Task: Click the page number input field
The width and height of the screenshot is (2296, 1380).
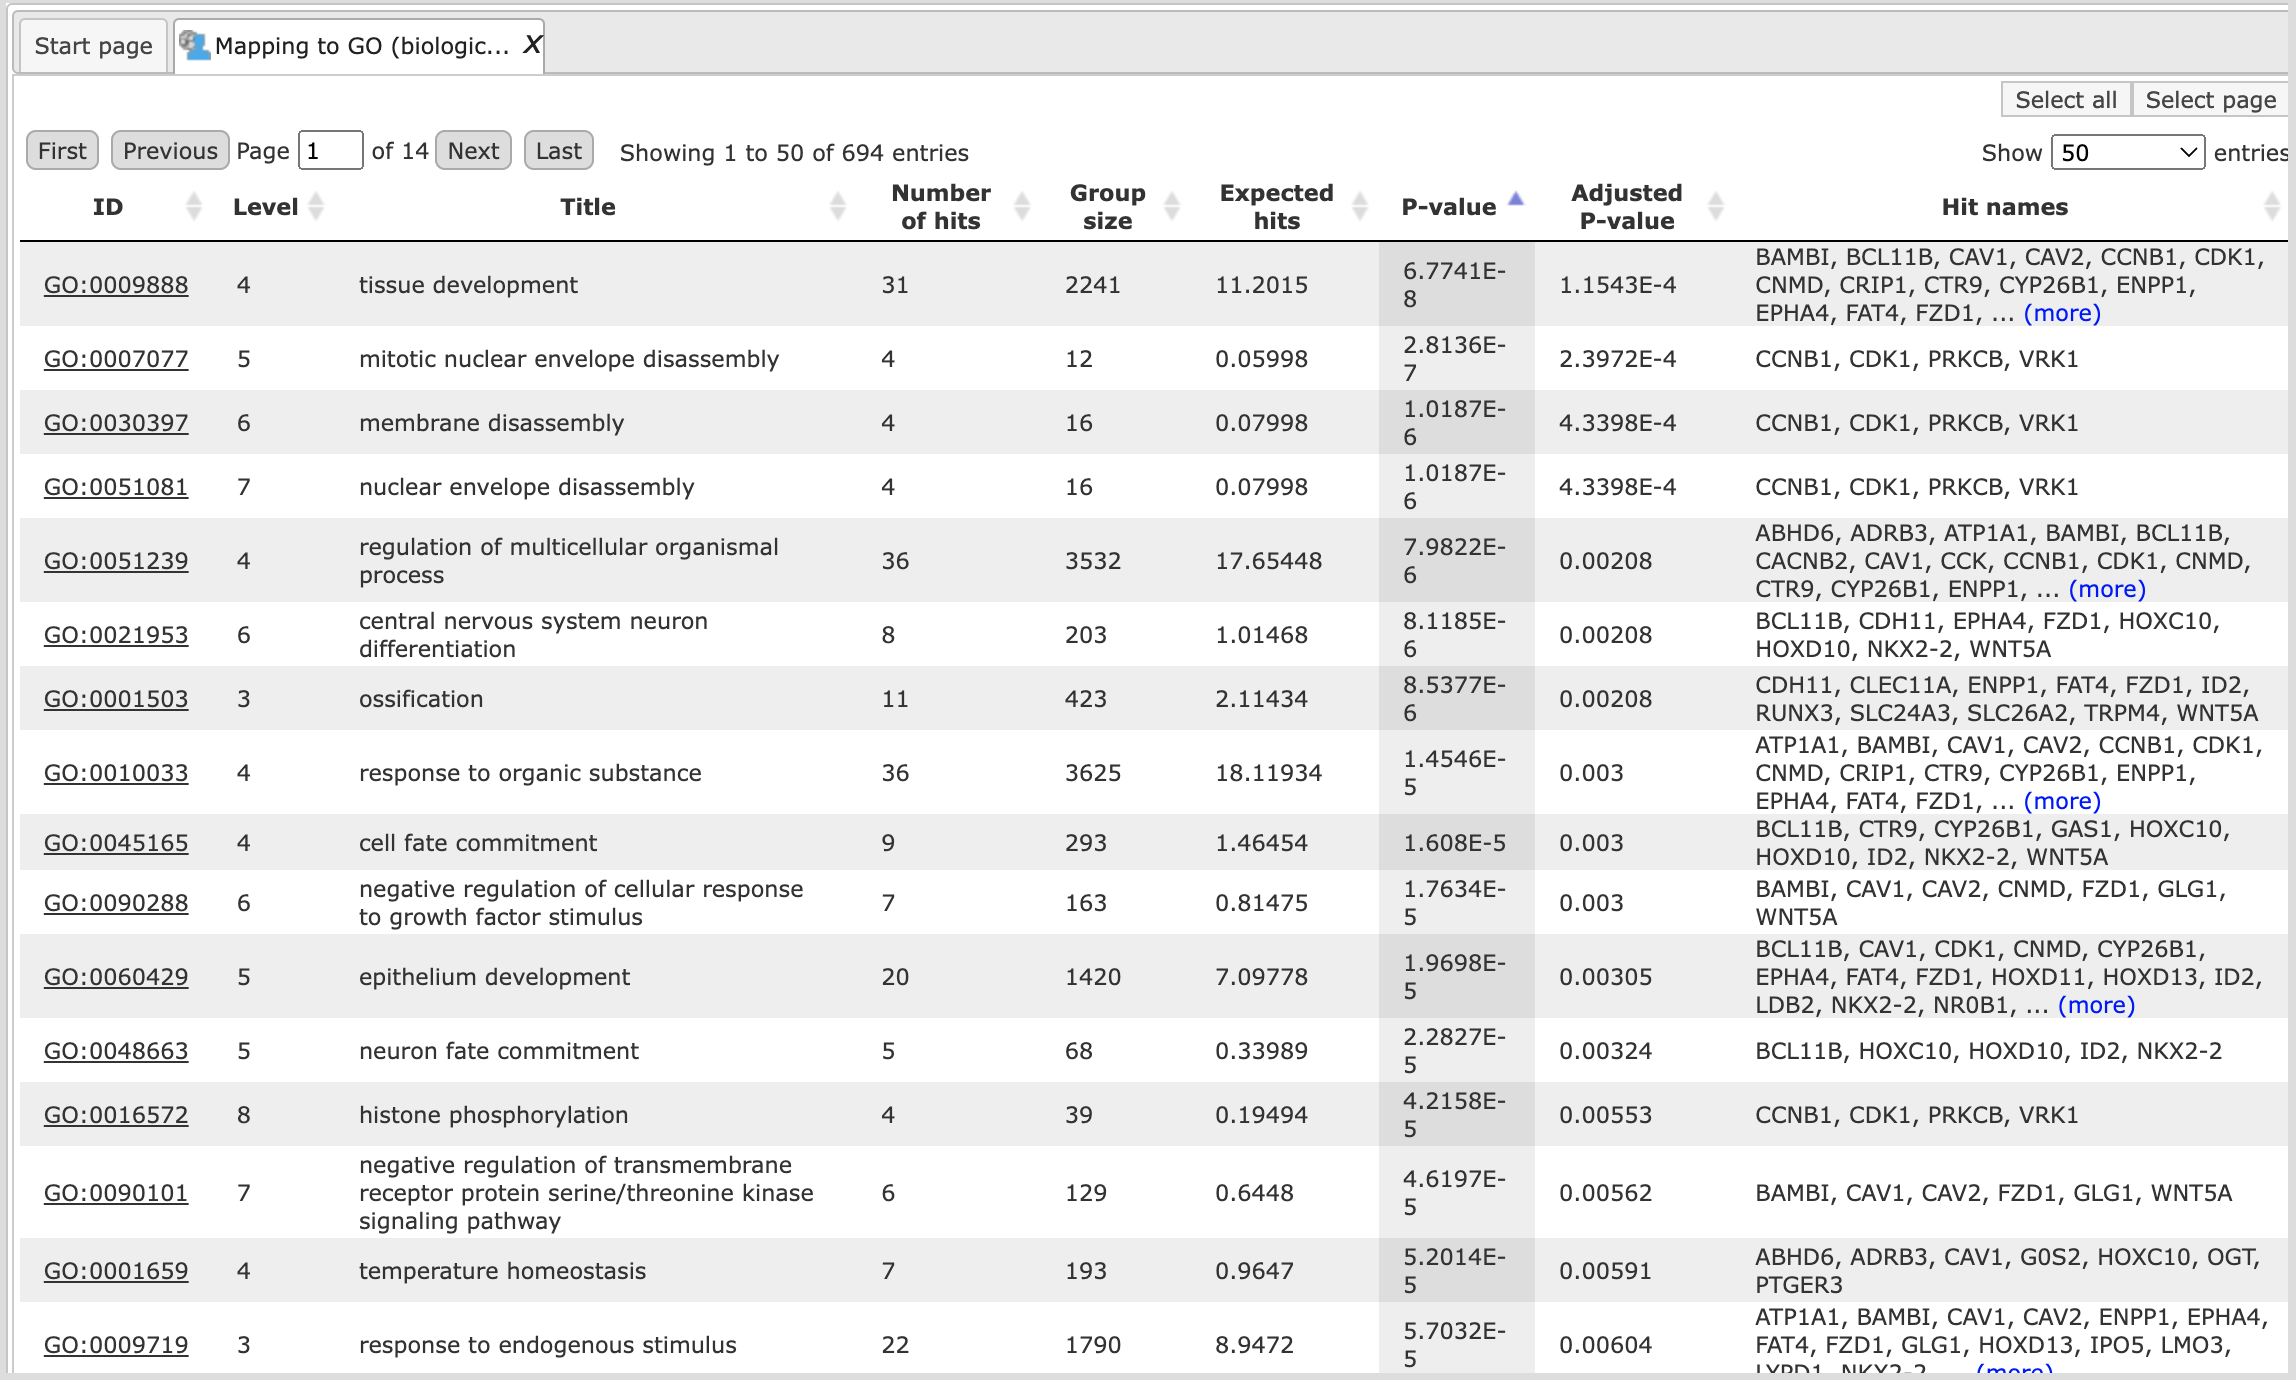Action: [x=330, y=151]
